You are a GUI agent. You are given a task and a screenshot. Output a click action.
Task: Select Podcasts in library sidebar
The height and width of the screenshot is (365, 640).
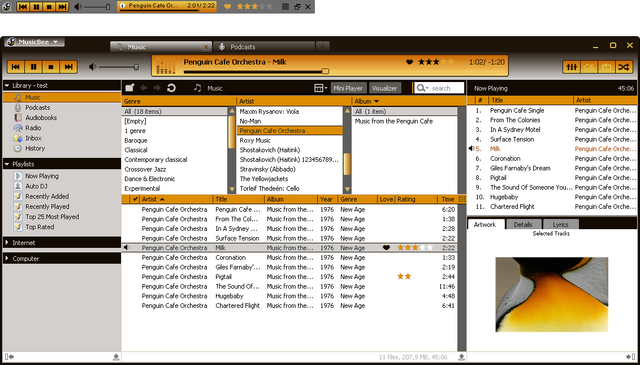coord(38,107)
